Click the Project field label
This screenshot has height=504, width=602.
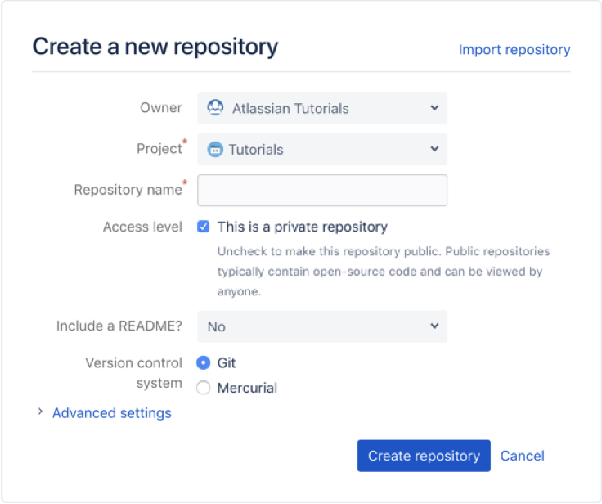(159, 149)
